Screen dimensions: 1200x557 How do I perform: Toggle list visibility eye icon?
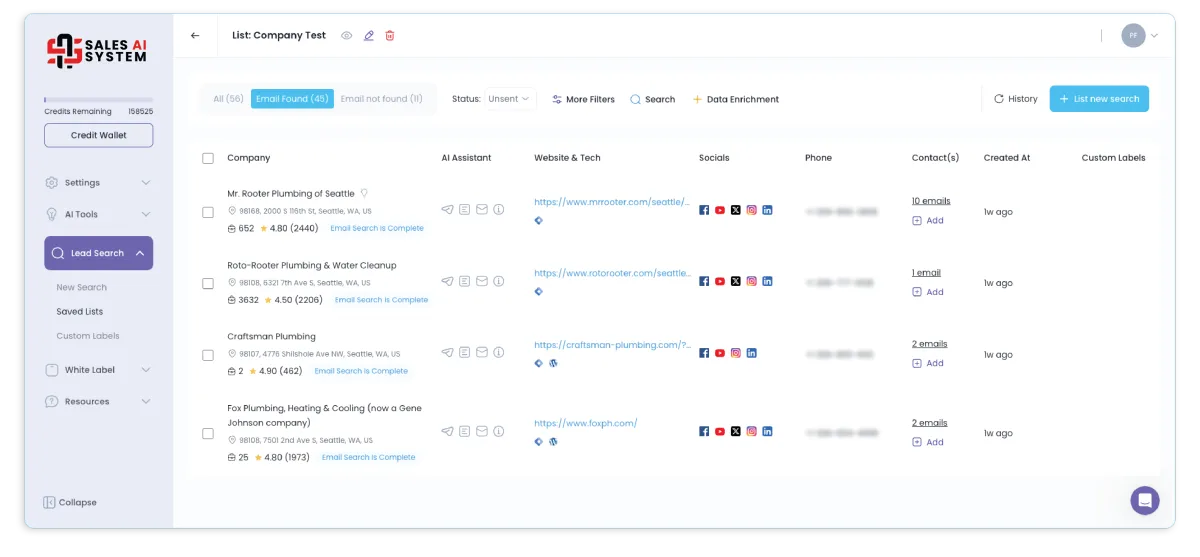(347, 35)
